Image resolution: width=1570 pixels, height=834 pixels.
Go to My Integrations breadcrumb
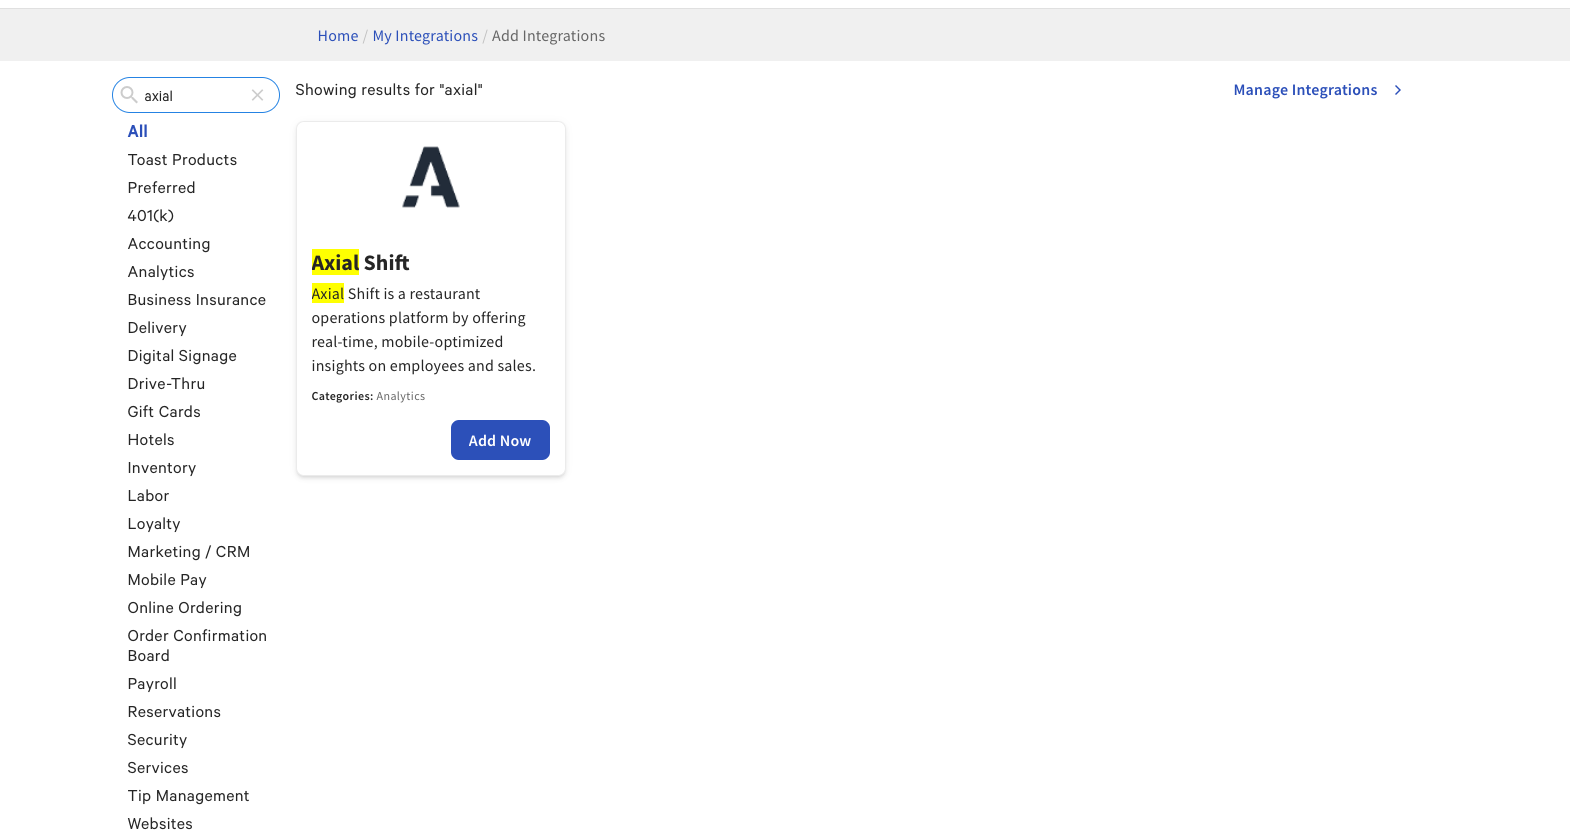click(x=425, y=36)
